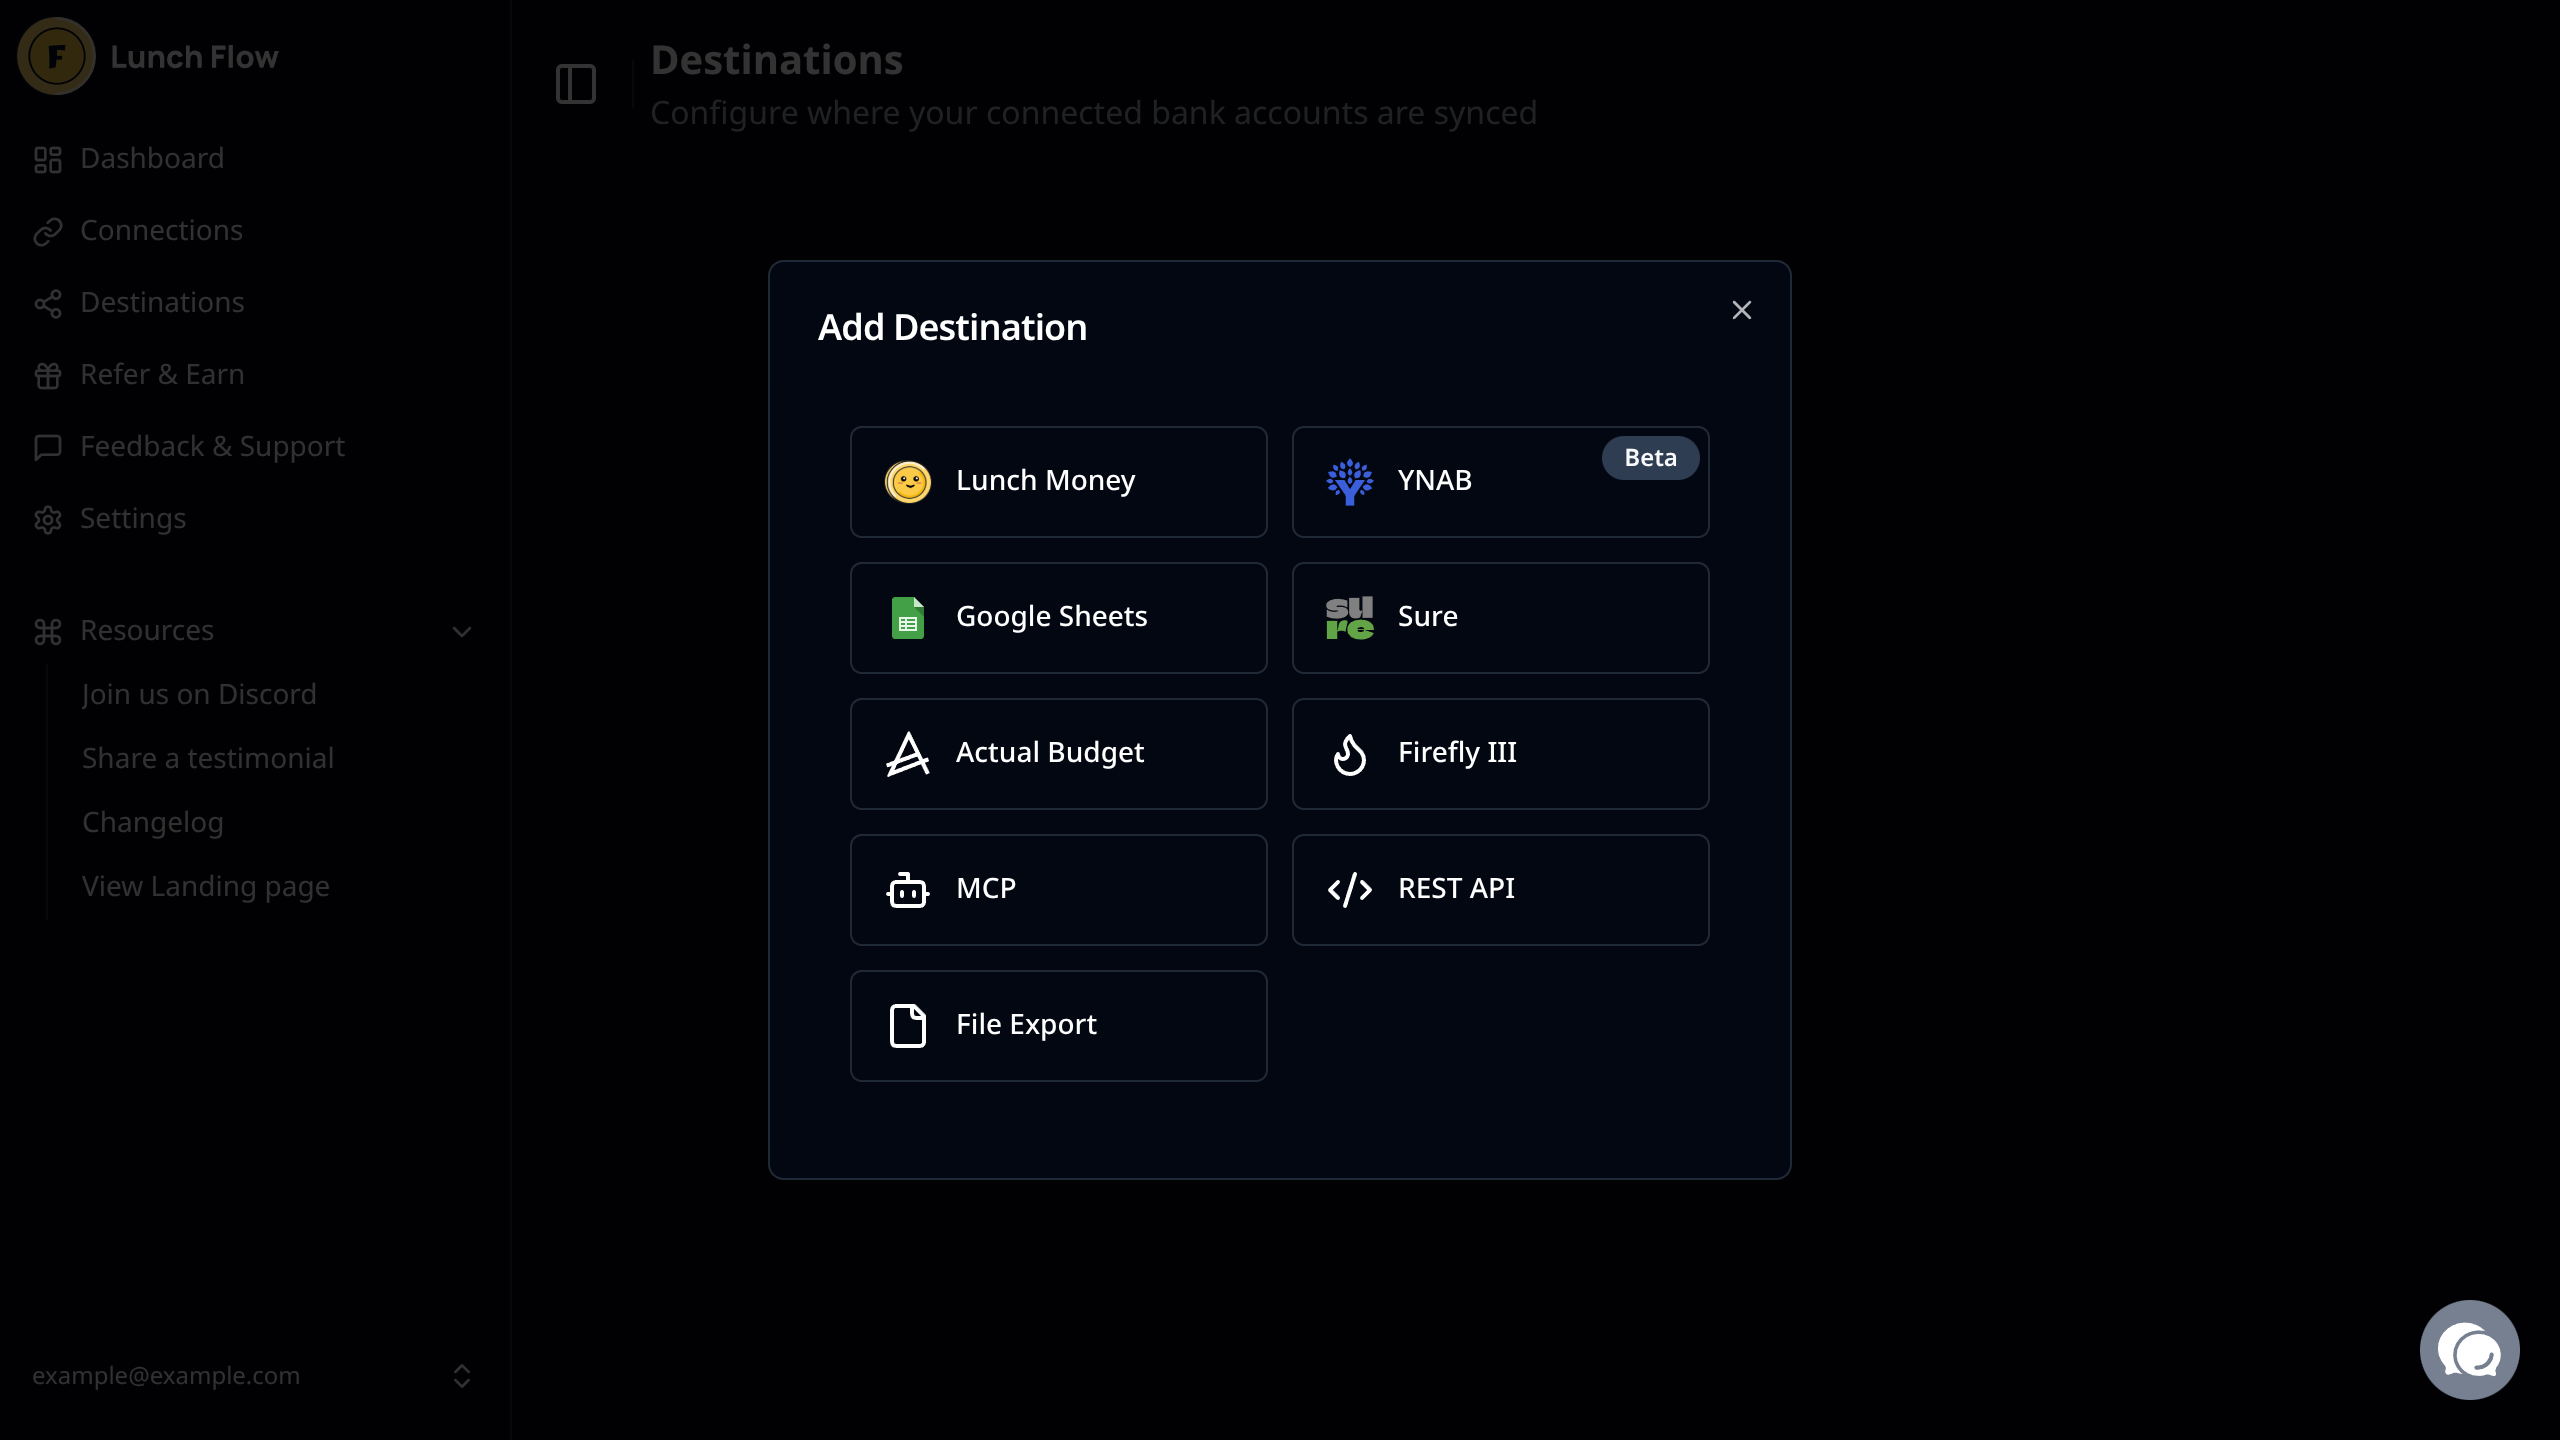Click the Destinations page heading
This screenshot has width=2560, height=1440.
[x=777, y=60]
